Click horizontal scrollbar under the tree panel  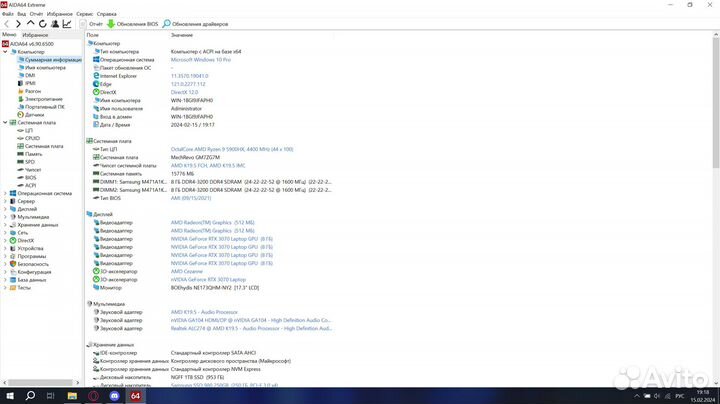(41, 382)
